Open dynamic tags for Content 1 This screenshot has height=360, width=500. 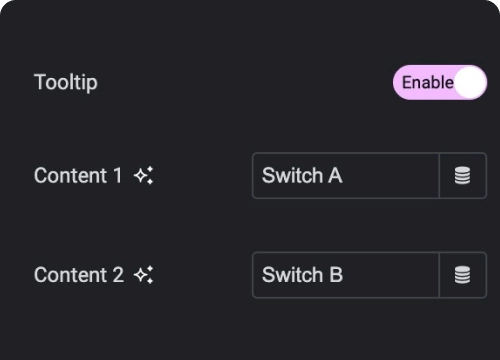pyautogui.click(x=463, y=176)
